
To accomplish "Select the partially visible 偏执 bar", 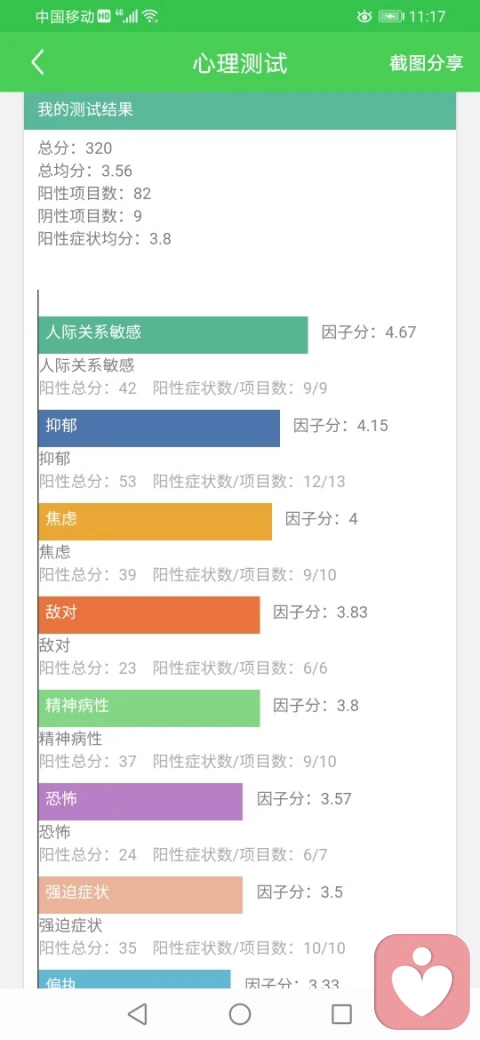I will (135, 979).
